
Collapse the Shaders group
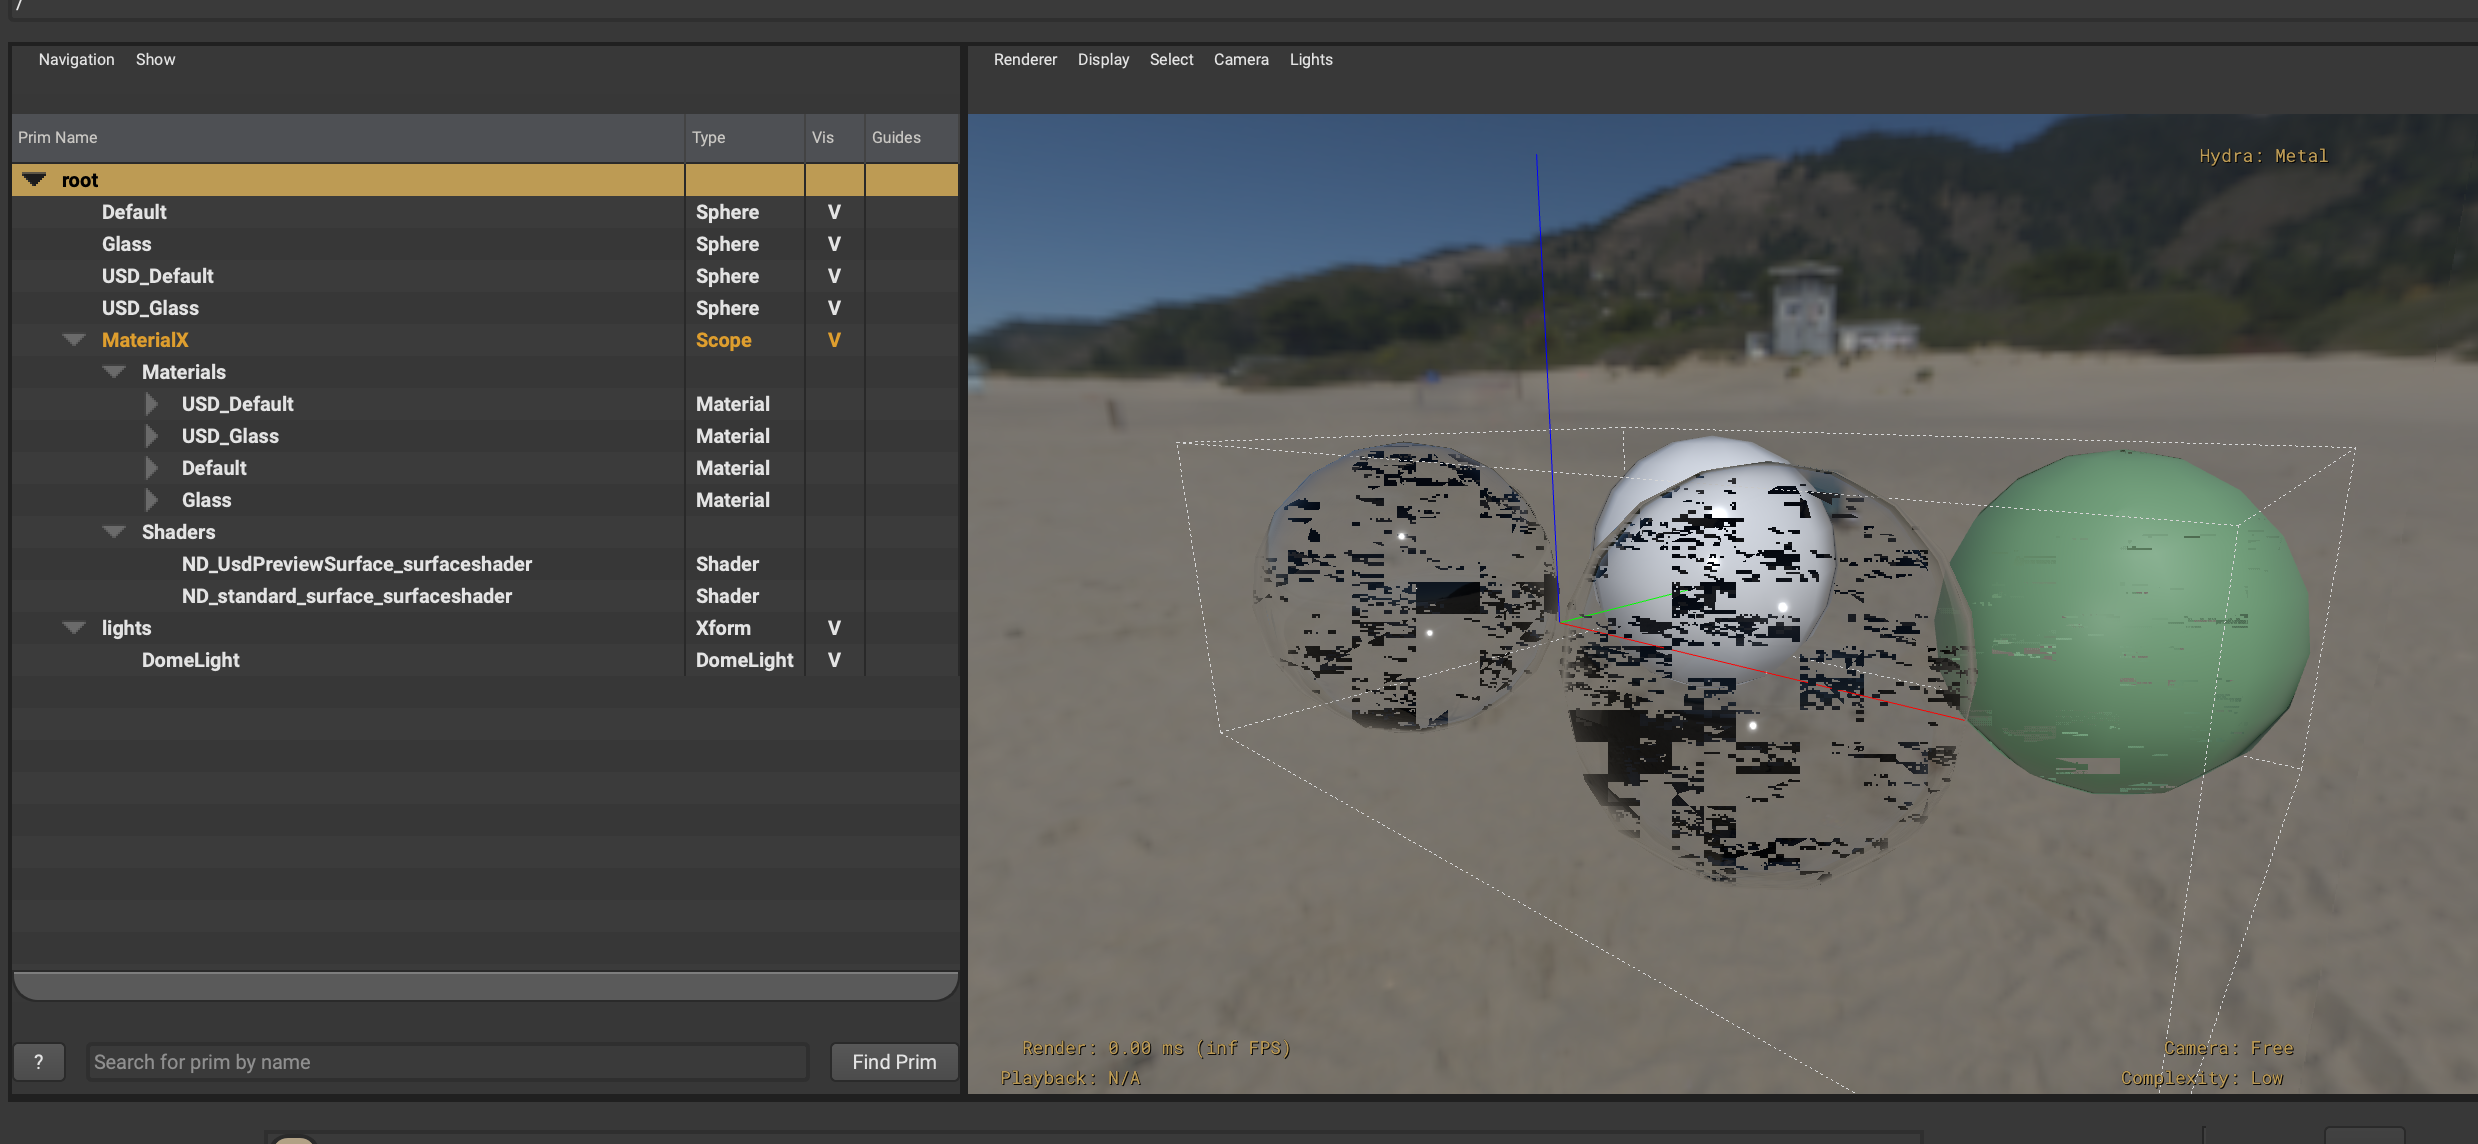[113, 531]
